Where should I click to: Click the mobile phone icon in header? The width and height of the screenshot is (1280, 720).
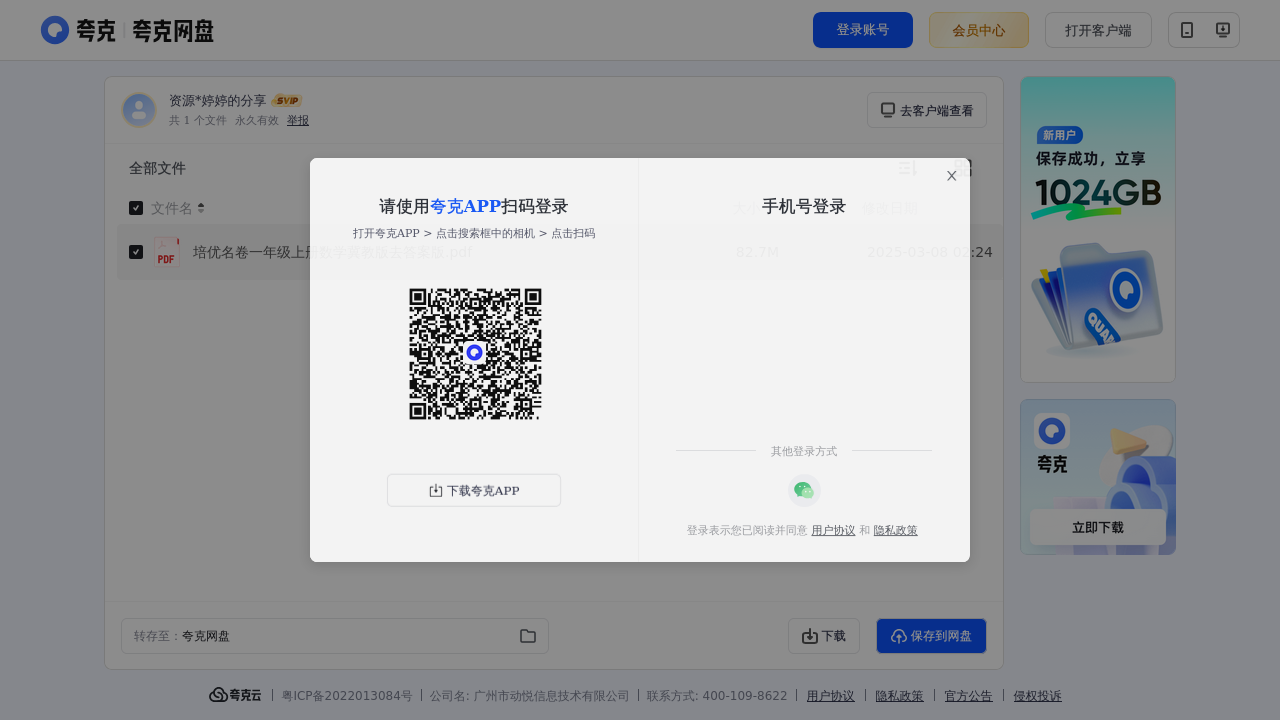tap(1187, 30)
